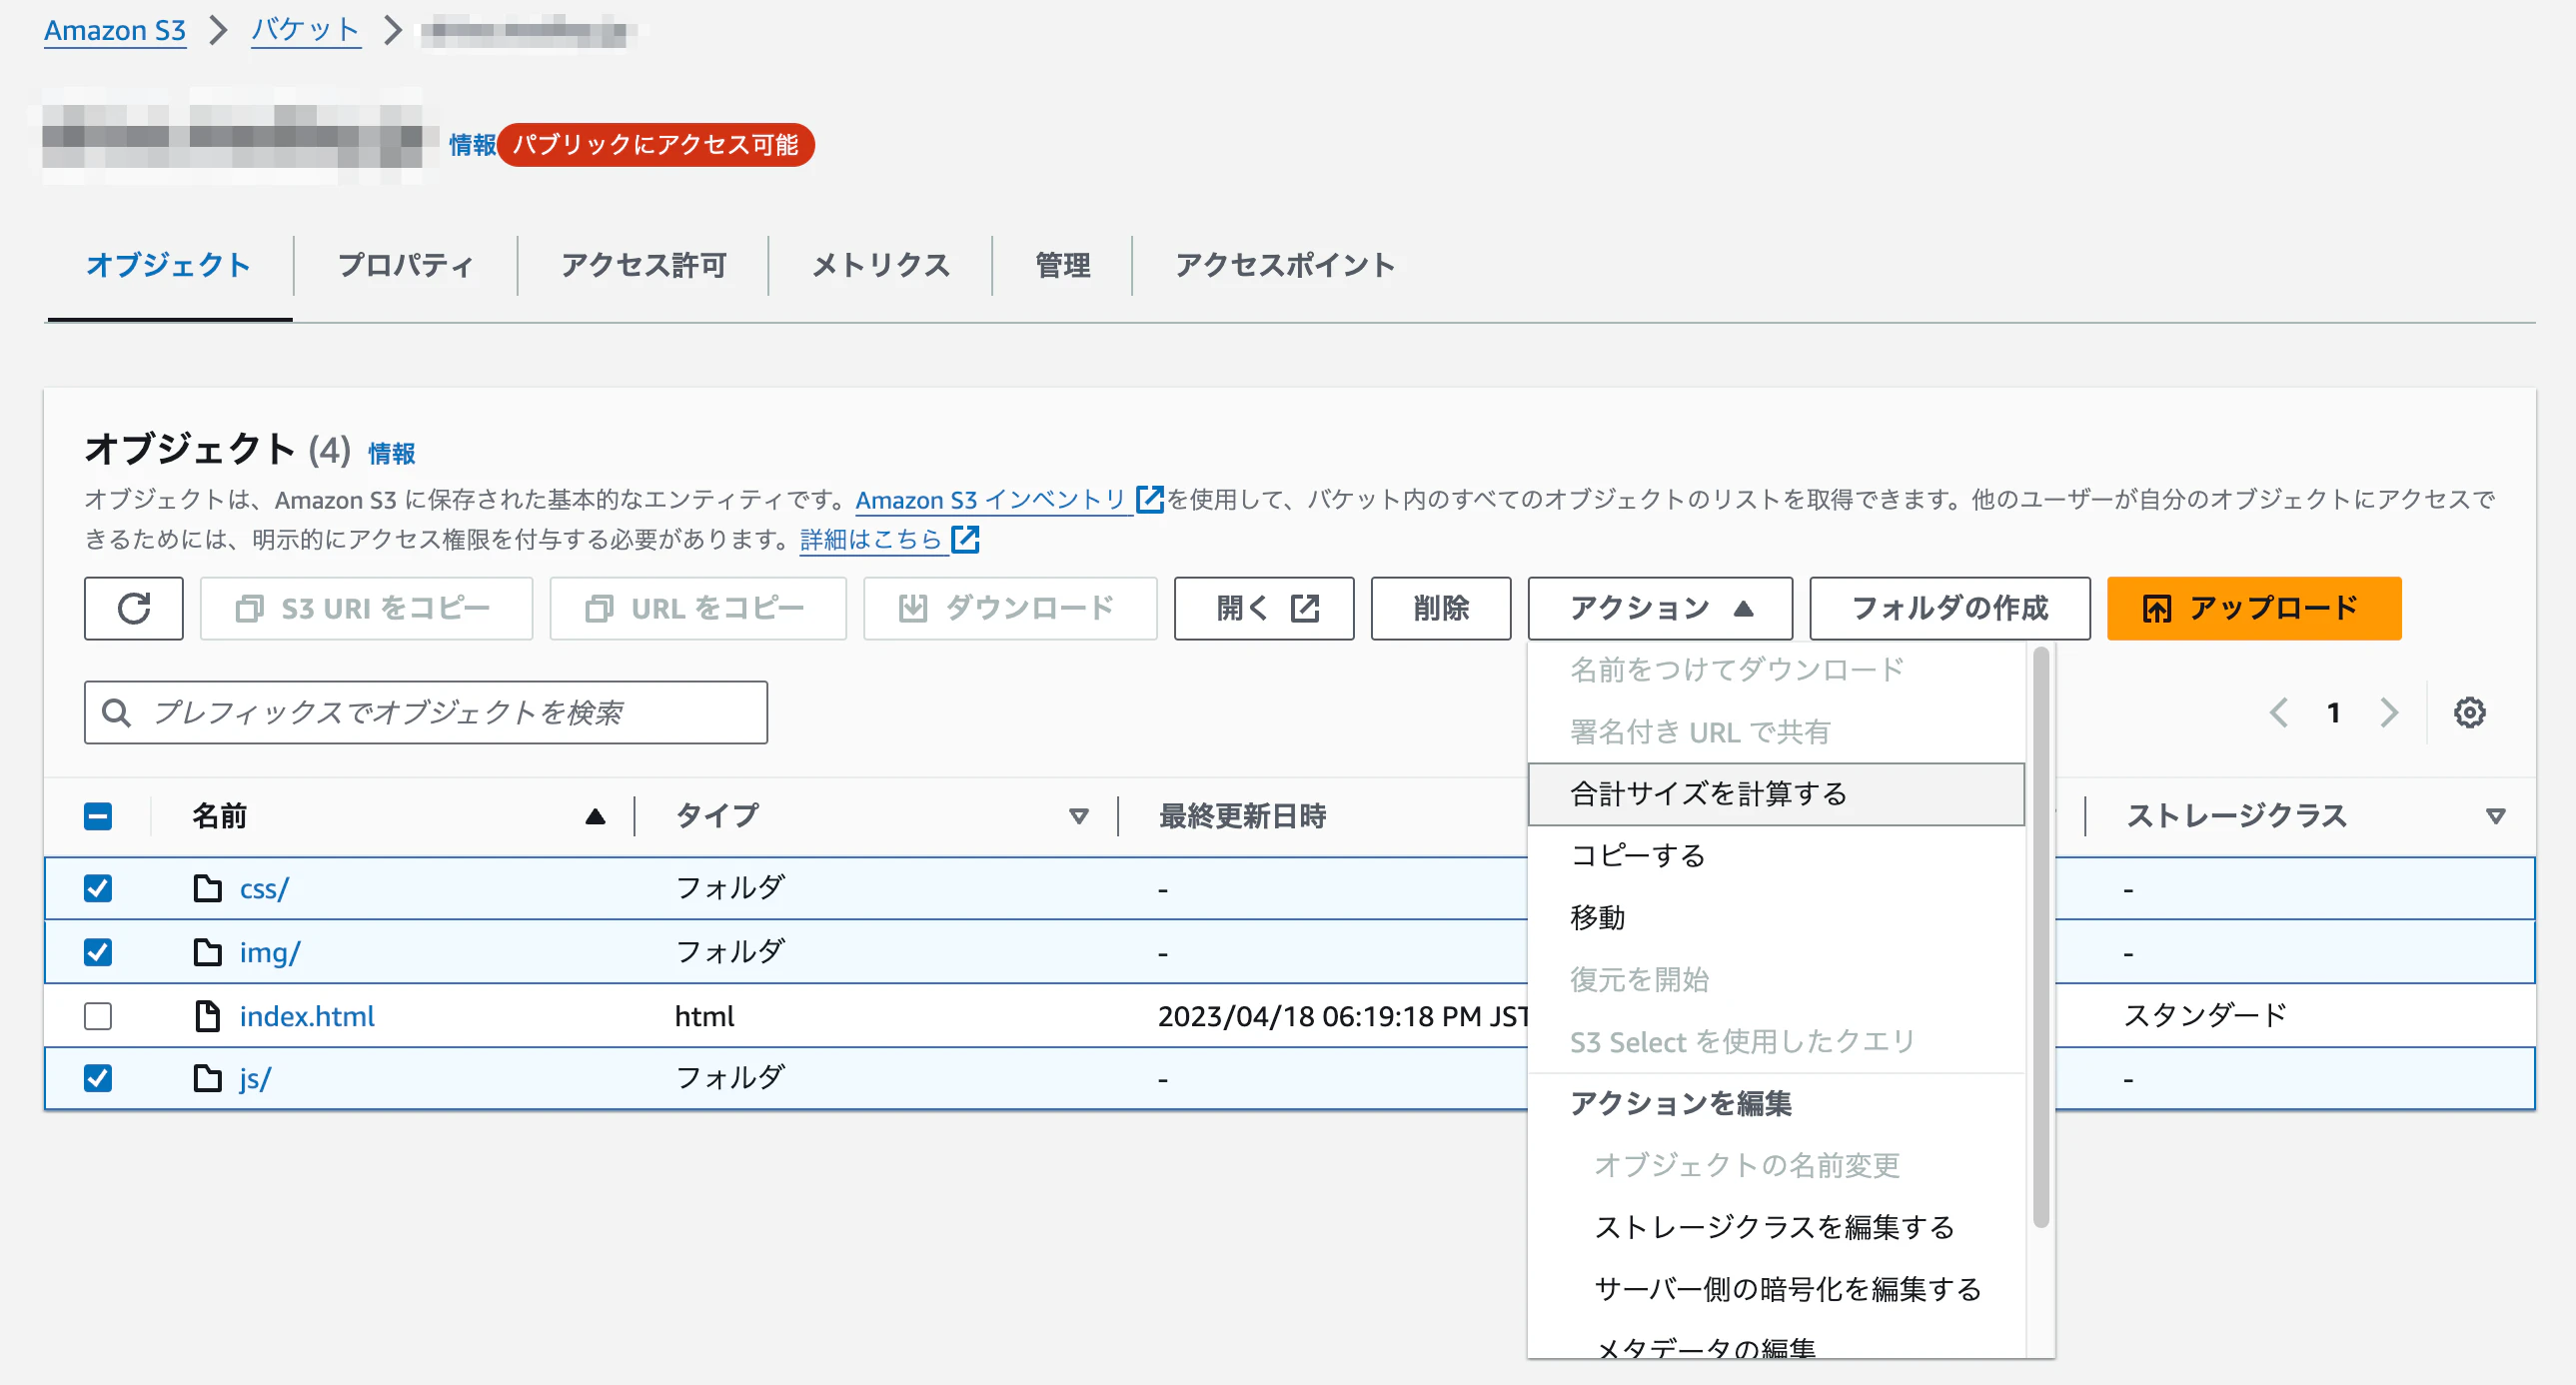Image resolution: width=2576 pixels, height=1385 pixels.
Task: Select サーバー側の暗号化を編集する menu item
Action: coord(1776,1289)
